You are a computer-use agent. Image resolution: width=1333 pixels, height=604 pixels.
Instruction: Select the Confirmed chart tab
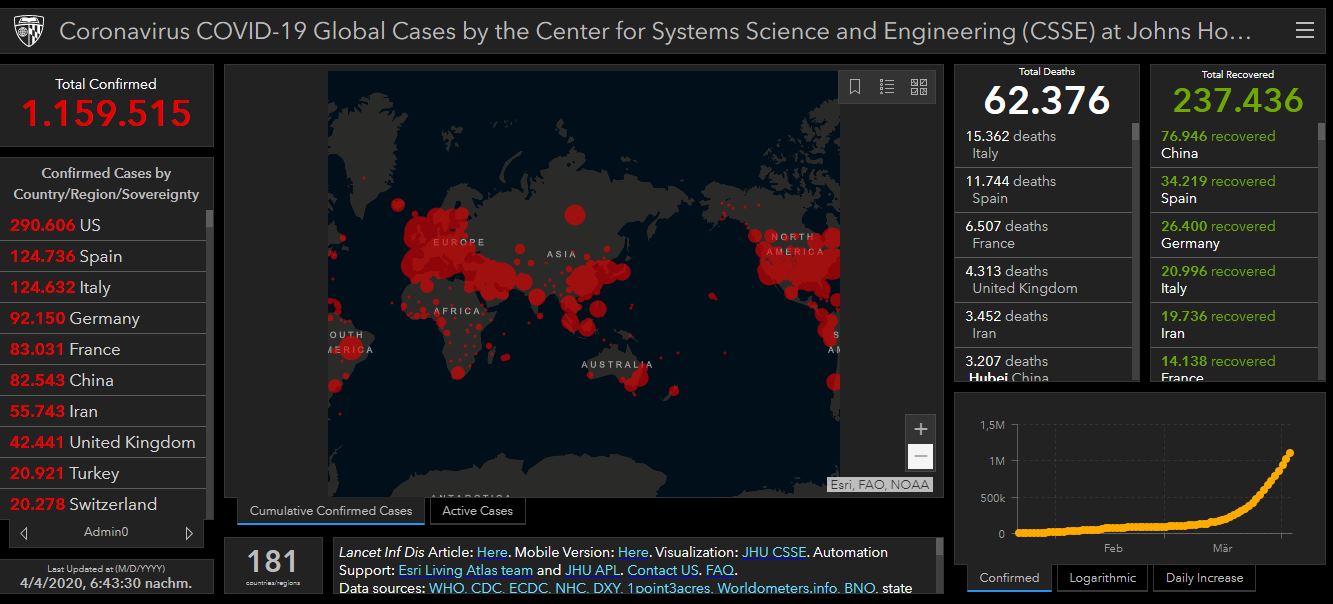click(1009, 578)
